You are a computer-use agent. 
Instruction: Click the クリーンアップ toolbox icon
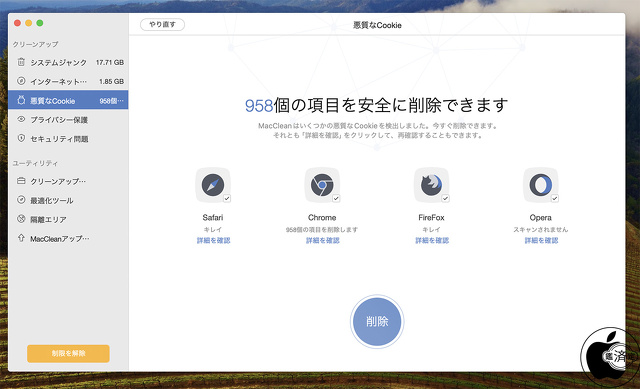(x=21, y=180)
